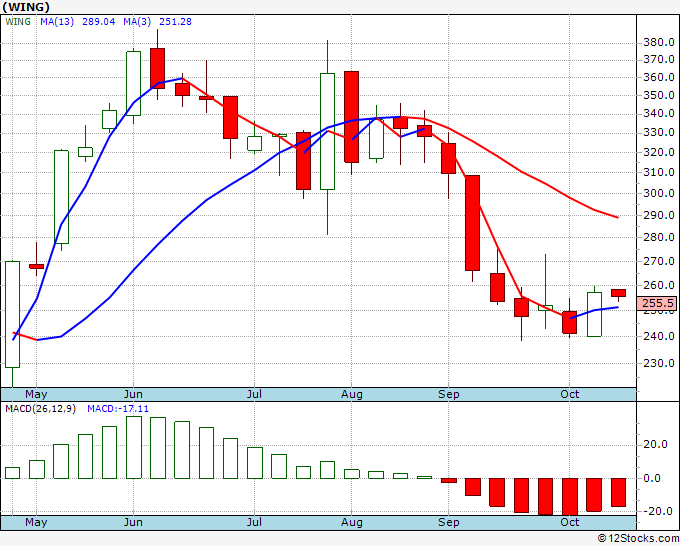Click the tallest green MACD histogram bar

click(x=134, y=448)
